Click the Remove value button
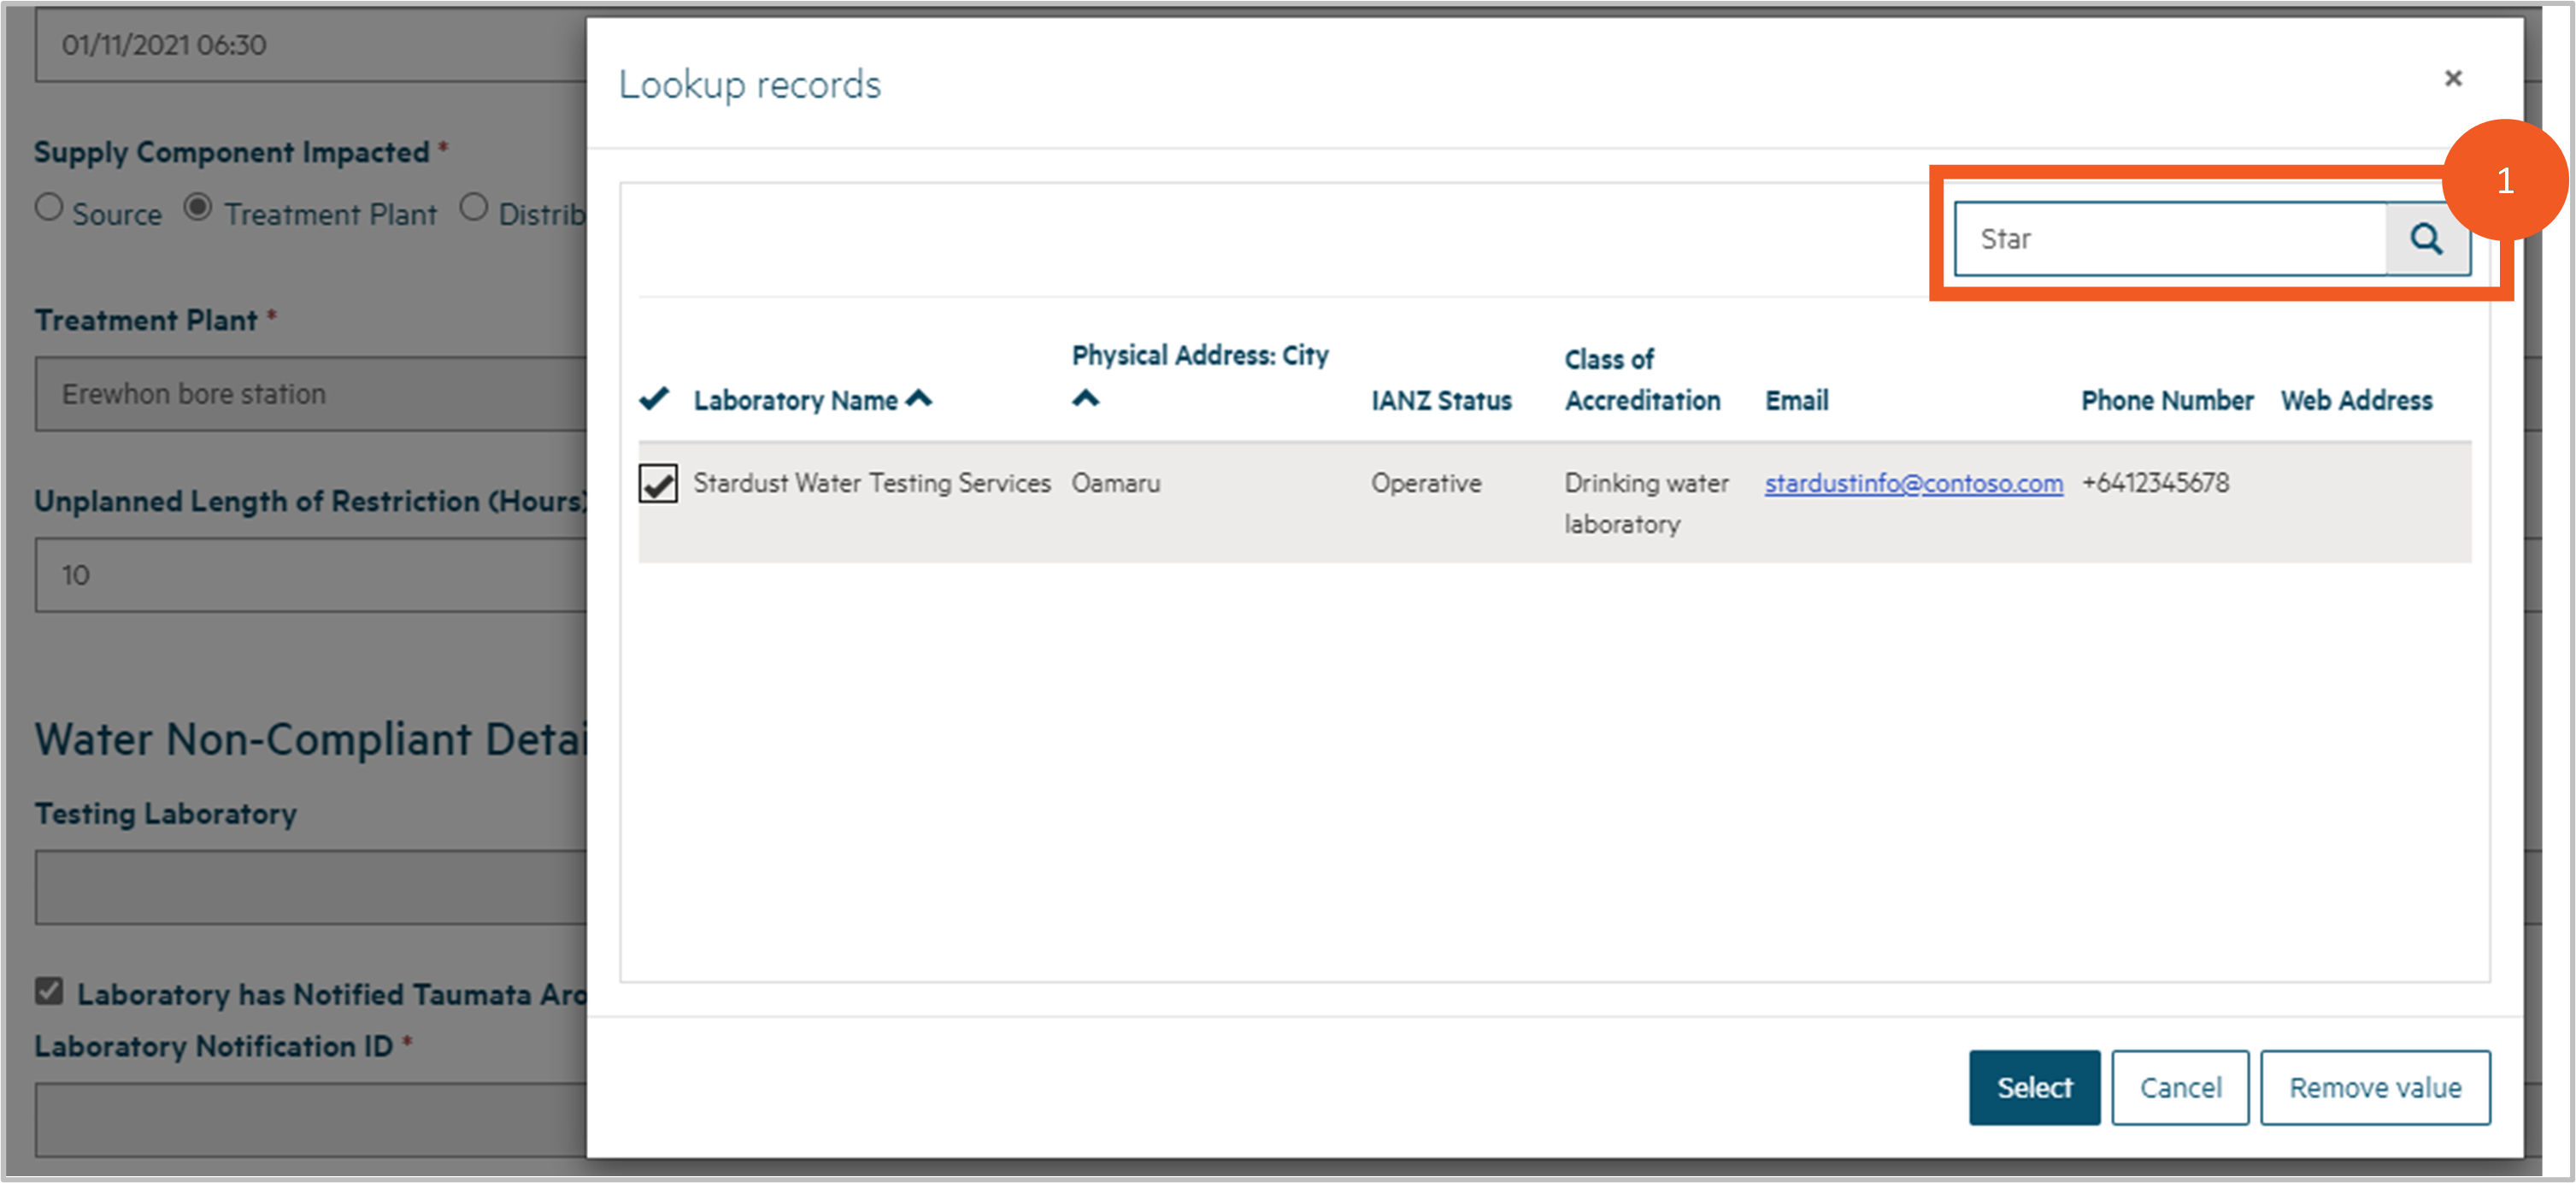 (2374, 1087)
